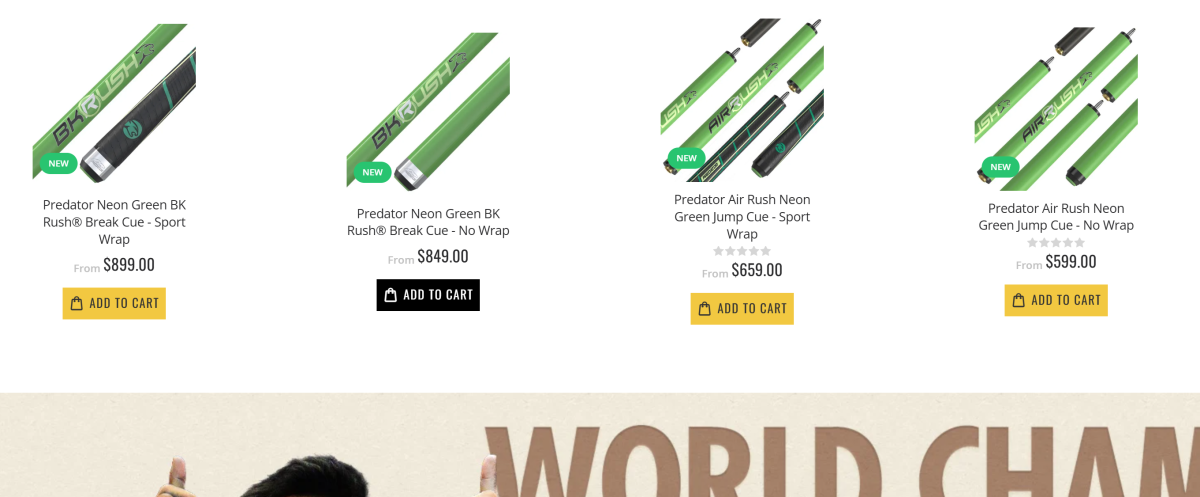The image size is (1200, 497).
Task: Click the NEW badge on Air Rush Sport Wrap
Action: [x=687, y=158]
